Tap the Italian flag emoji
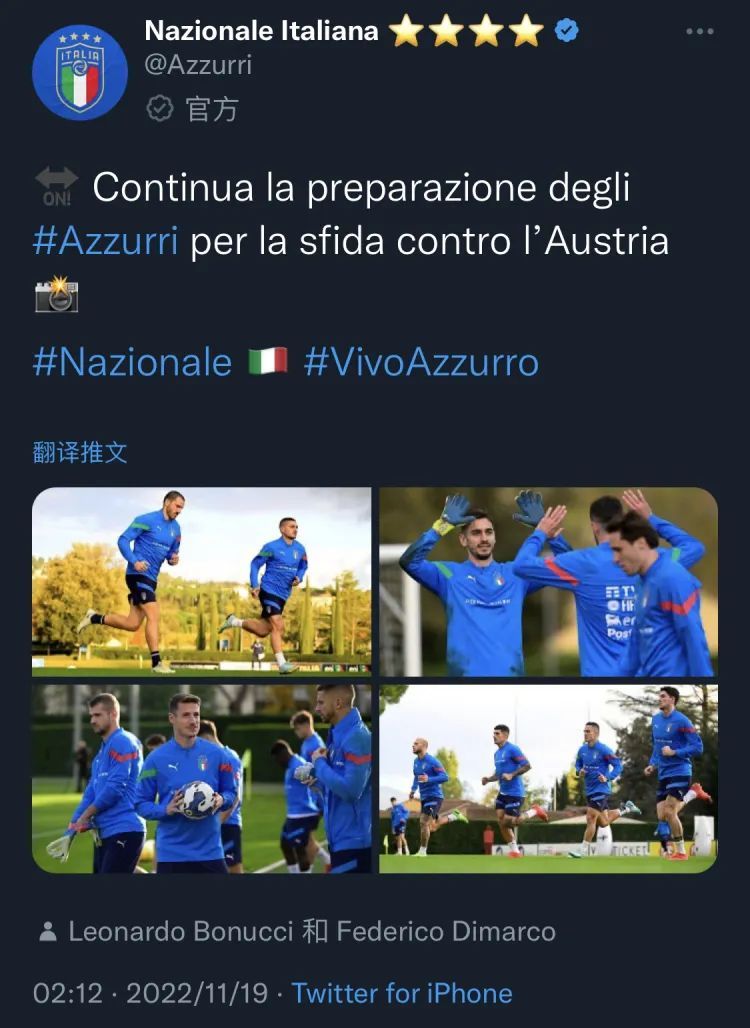Screen dimensions: 750x1028 pos(268,361)
